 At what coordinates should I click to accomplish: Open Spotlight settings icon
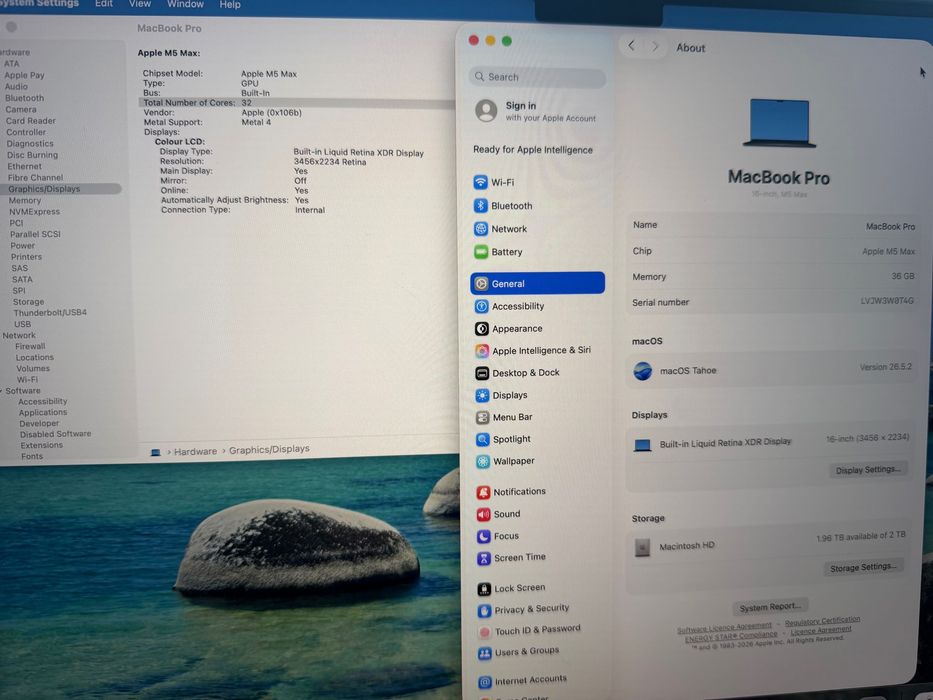click(483, 440)
